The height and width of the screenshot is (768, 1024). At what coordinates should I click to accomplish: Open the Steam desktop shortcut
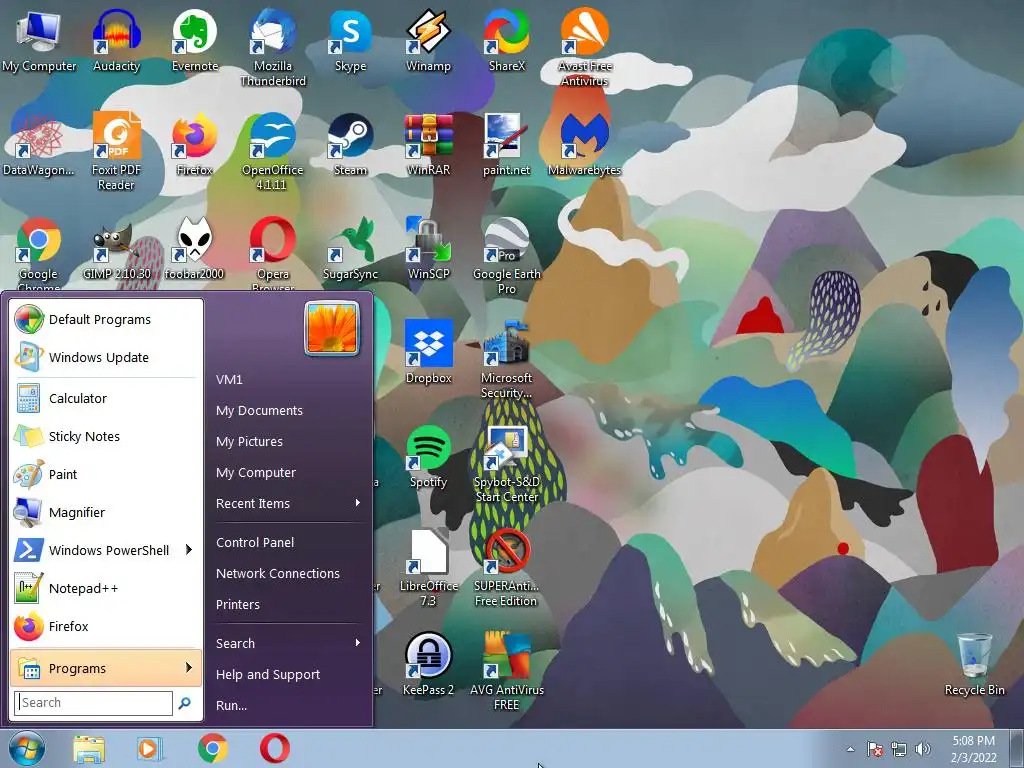351,144
